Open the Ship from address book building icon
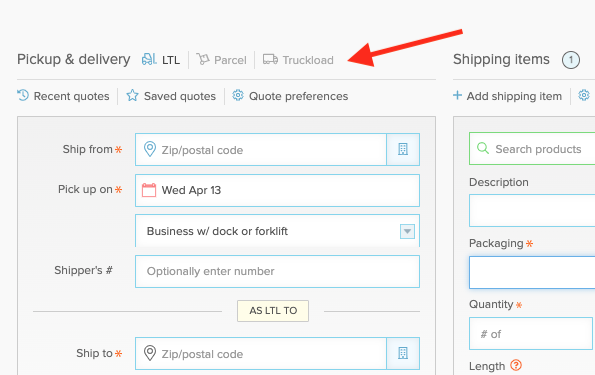 403,150
